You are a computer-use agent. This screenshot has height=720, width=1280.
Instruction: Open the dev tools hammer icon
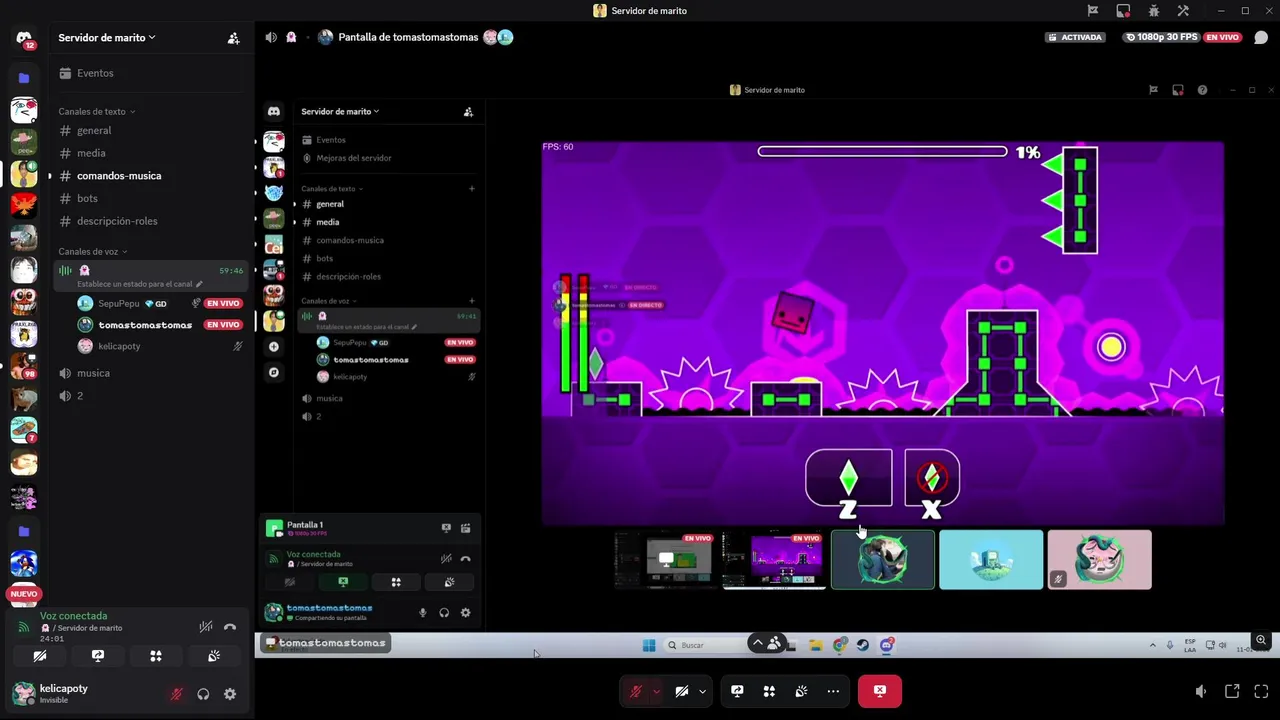1183,11
